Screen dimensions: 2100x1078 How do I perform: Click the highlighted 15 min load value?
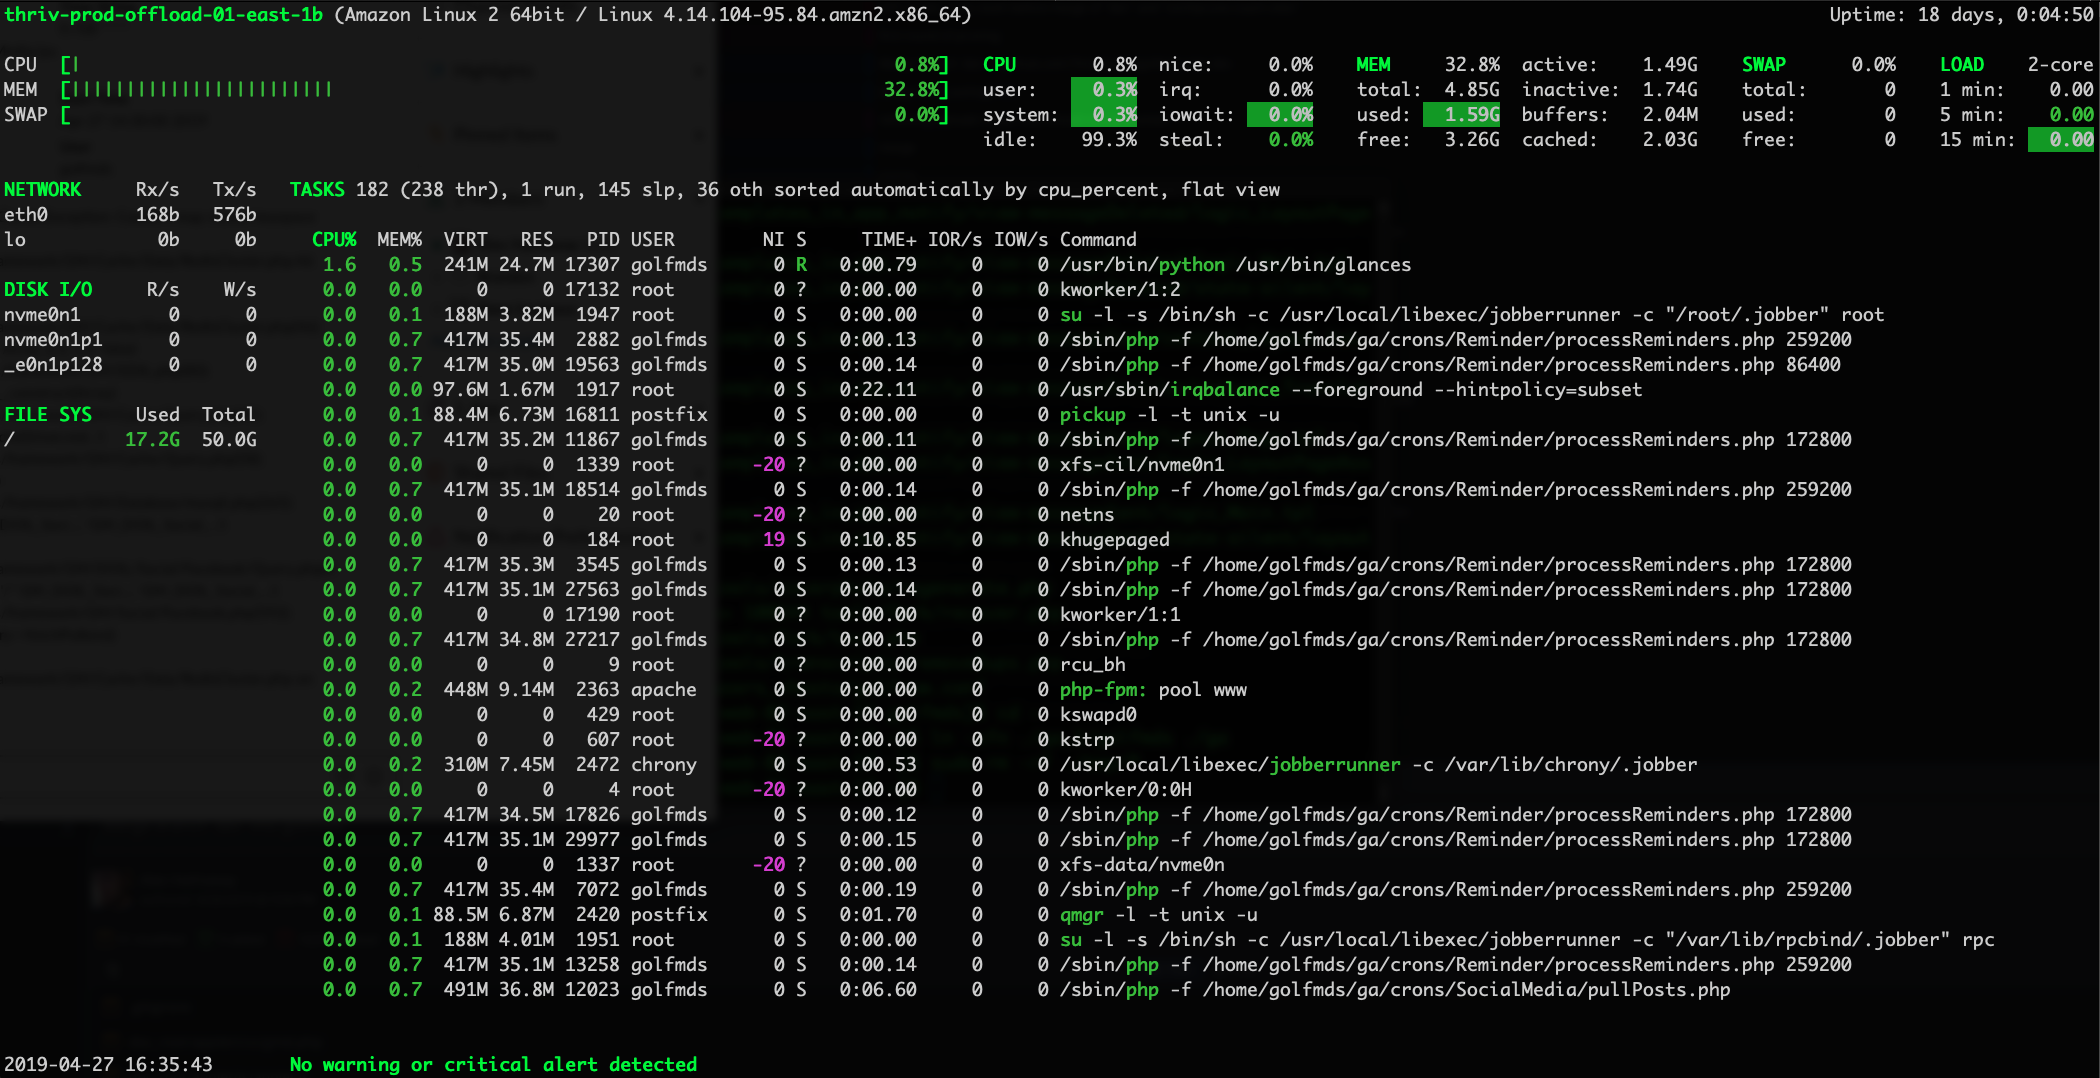pos(2062,139)
